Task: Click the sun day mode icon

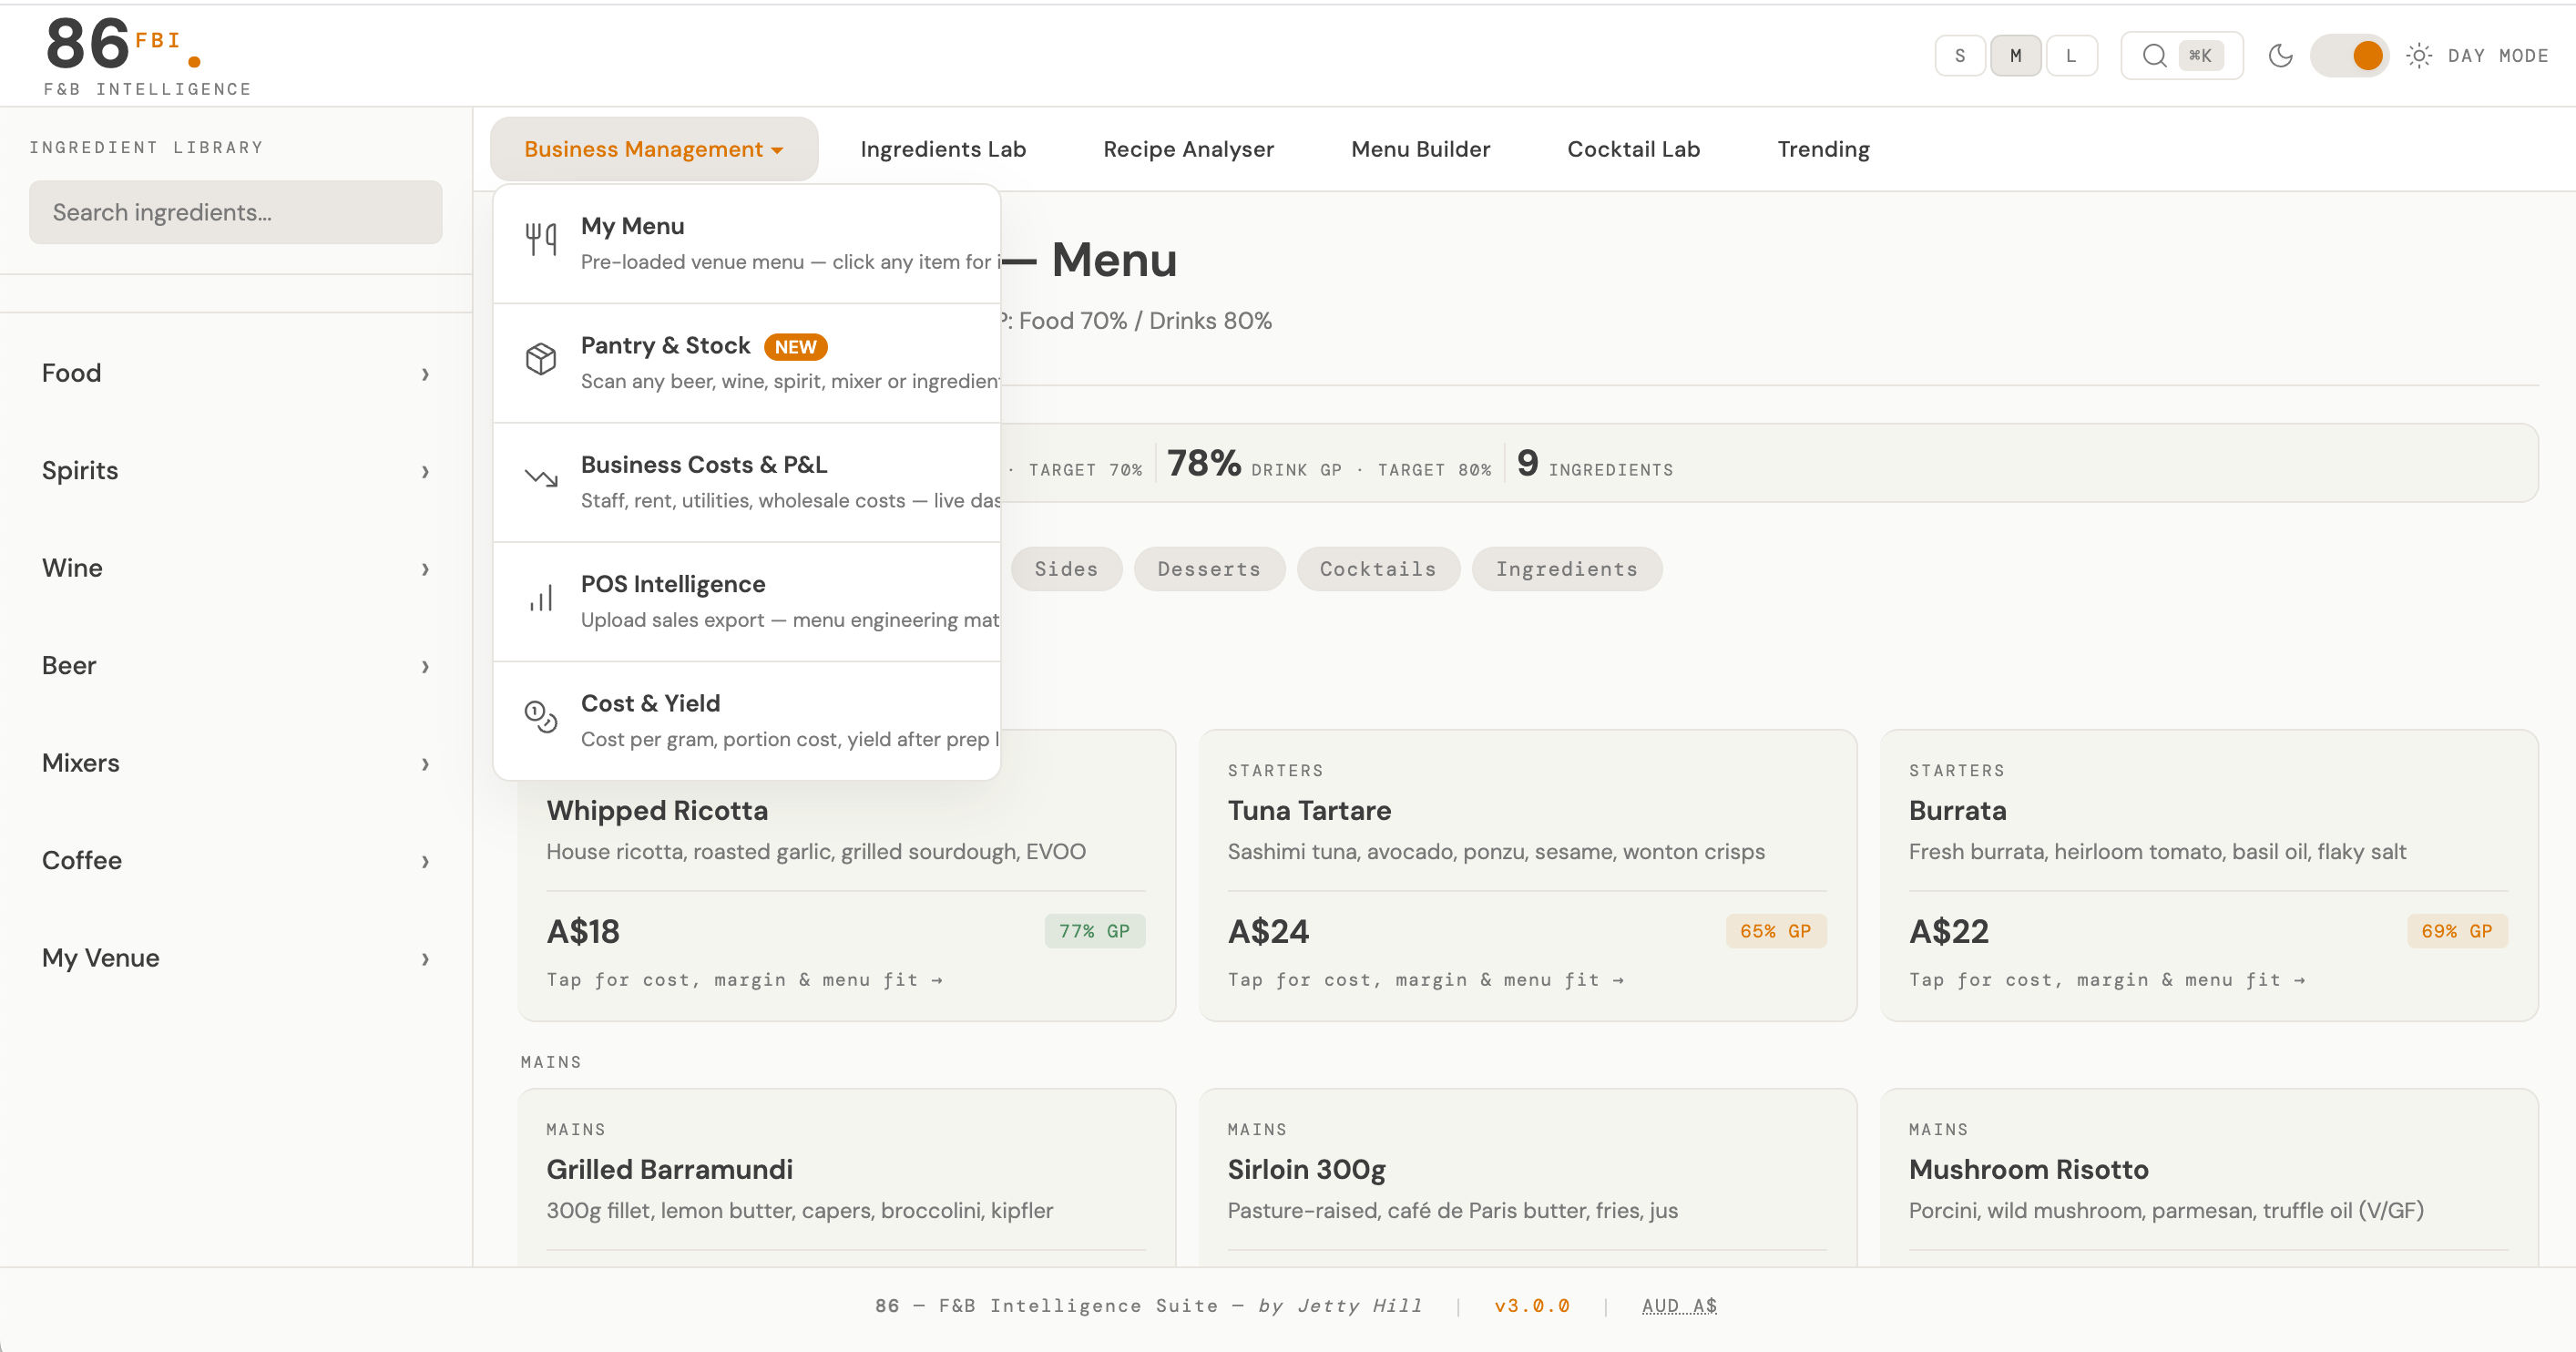Action: tap(2418, 56)
